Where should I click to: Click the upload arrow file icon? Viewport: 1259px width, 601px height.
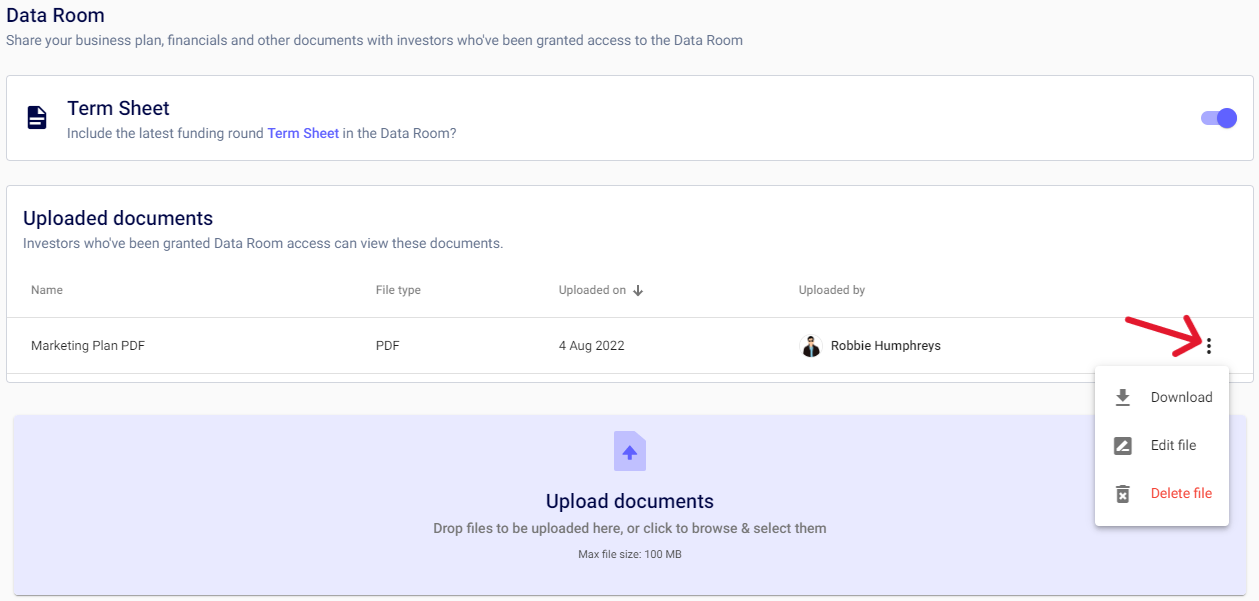tap(630, 451)
